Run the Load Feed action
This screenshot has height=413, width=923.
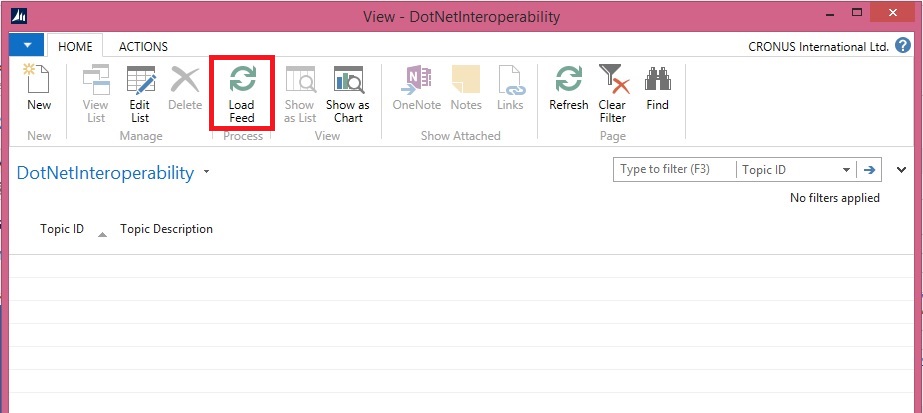pyautogui.click(x=242, y=94)
